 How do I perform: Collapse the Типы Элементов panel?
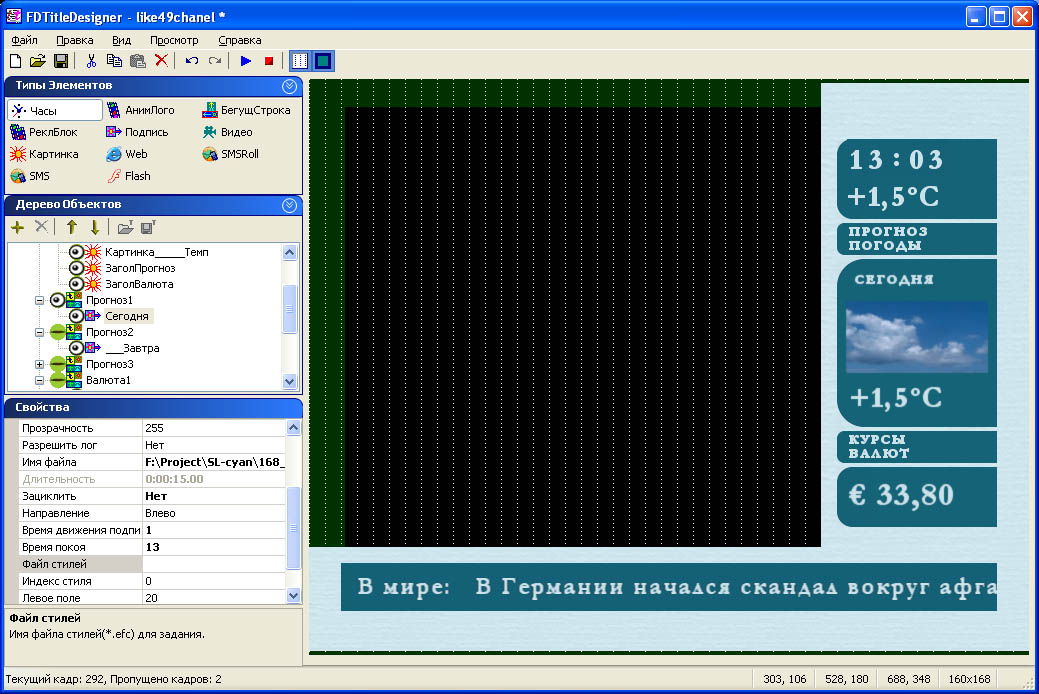(x=290, y=86)
